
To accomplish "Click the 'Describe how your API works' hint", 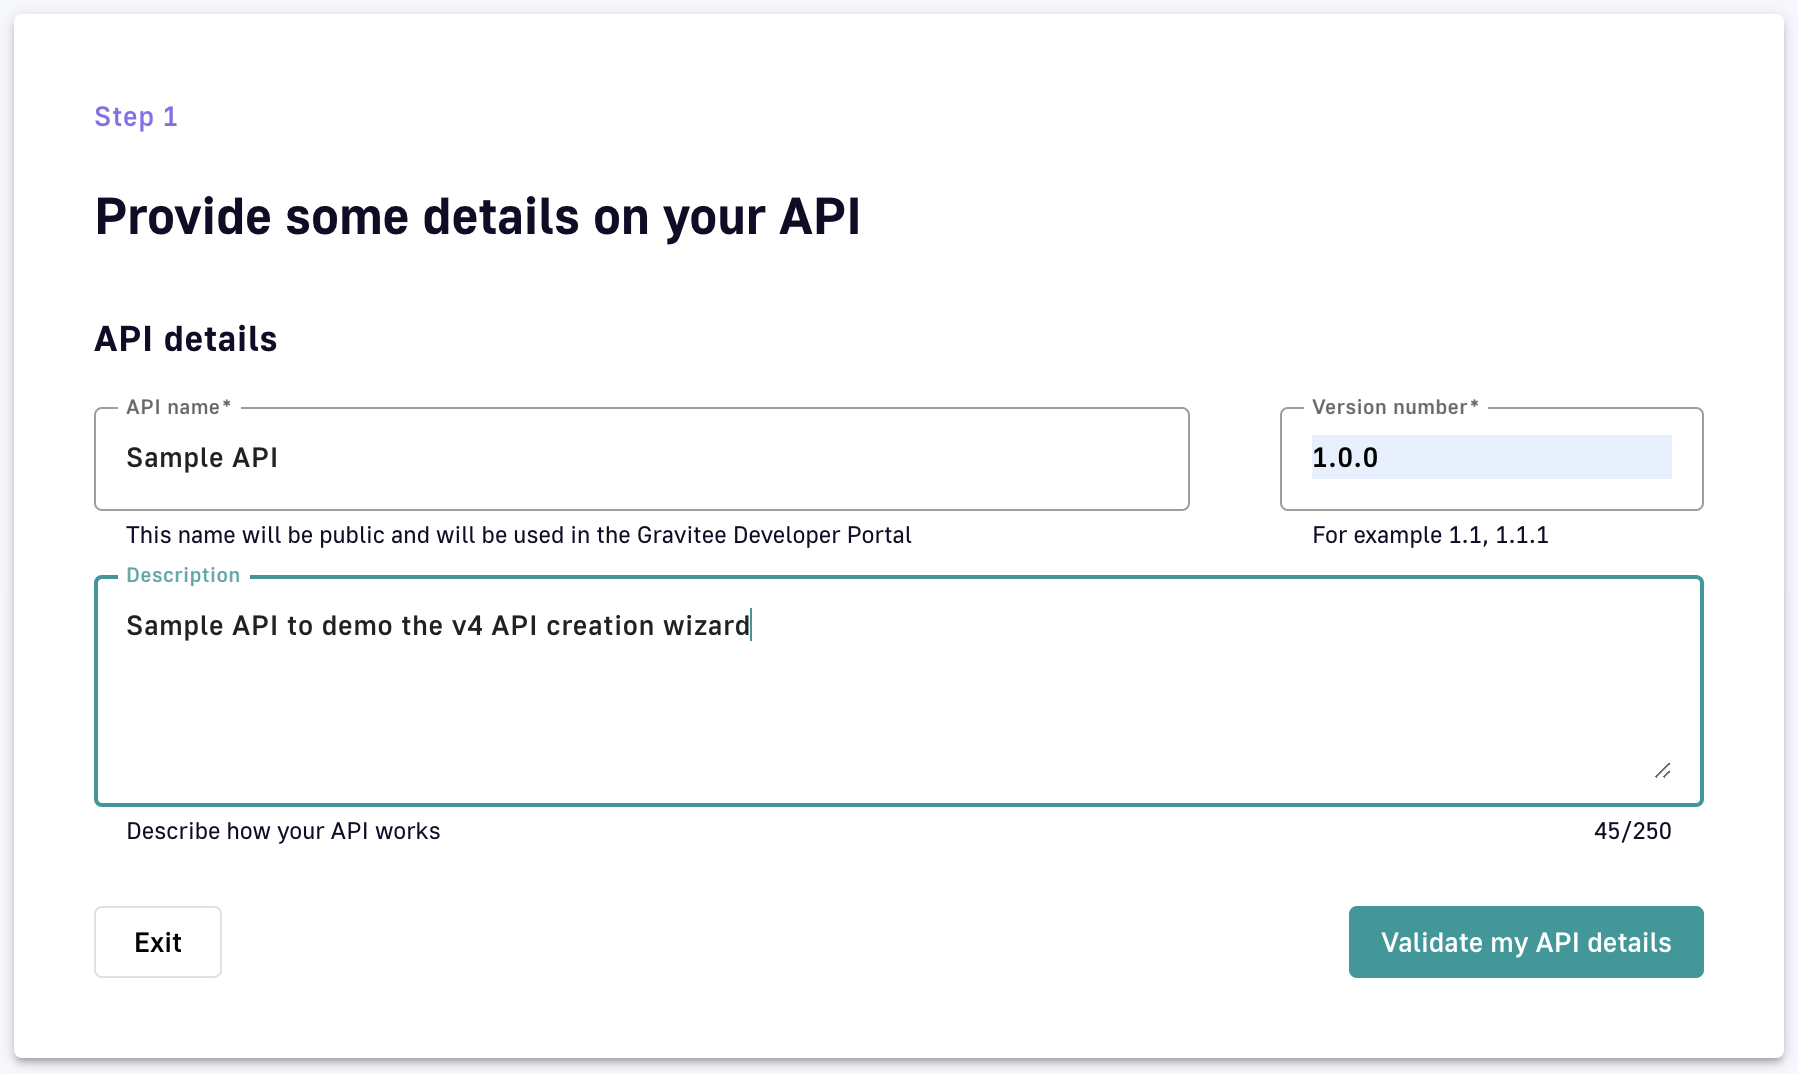I will [283, 831].
